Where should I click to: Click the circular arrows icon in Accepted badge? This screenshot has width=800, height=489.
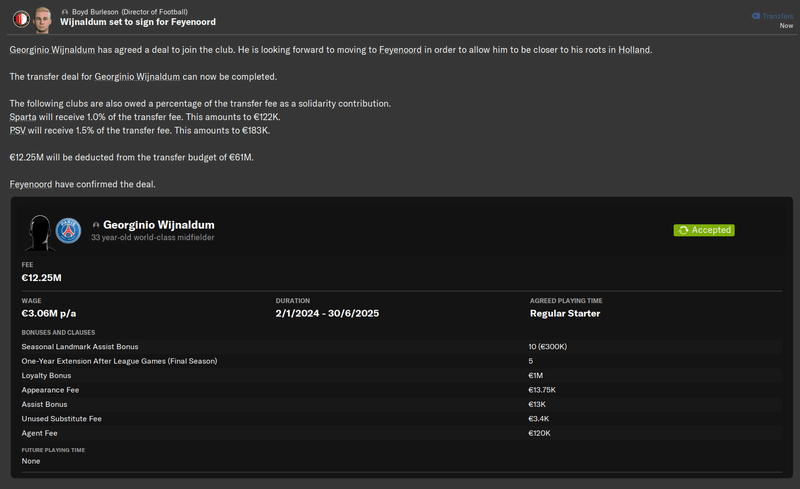click(x=683, y=230)
